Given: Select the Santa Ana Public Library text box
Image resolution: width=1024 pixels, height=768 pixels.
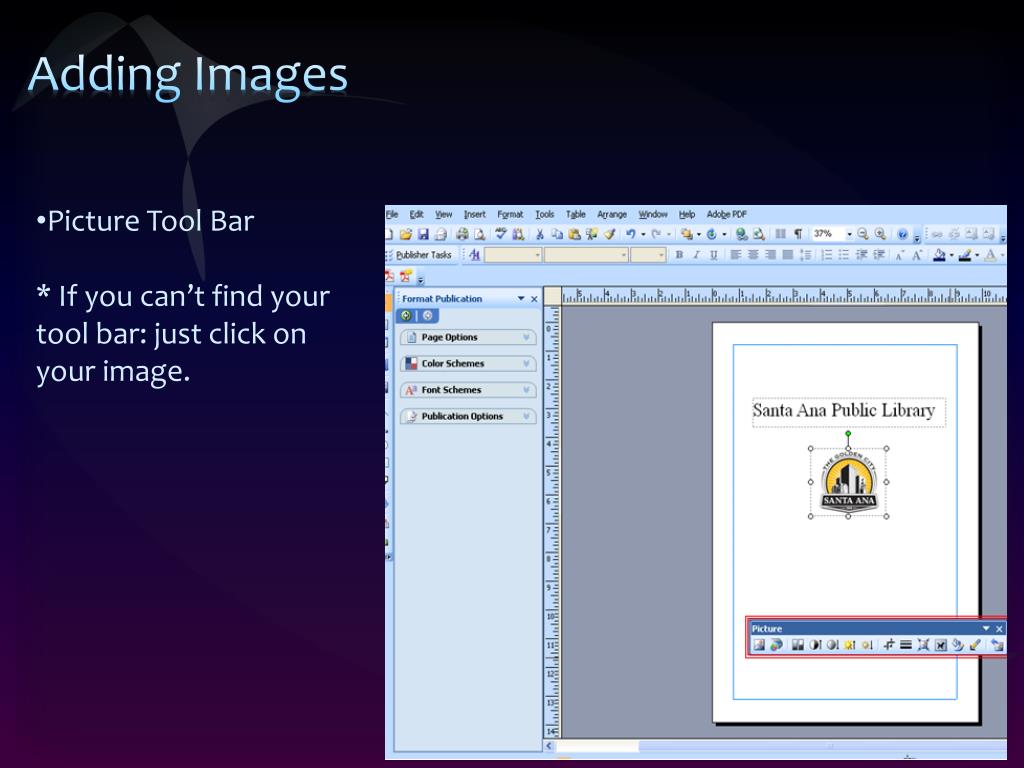Looking at the screenshot, I should point(843,411).
